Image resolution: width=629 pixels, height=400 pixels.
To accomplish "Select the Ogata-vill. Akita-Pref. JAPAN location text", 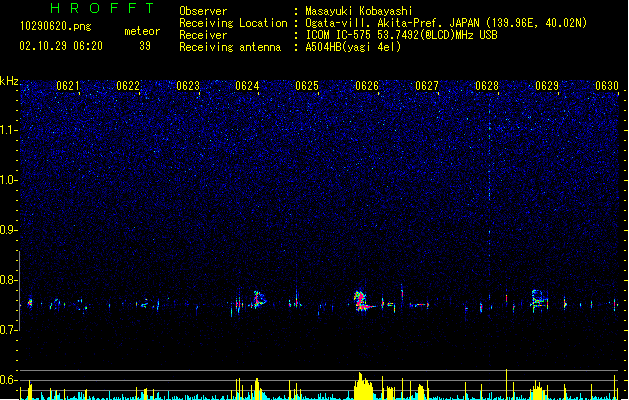I will [x=446, y=23].
